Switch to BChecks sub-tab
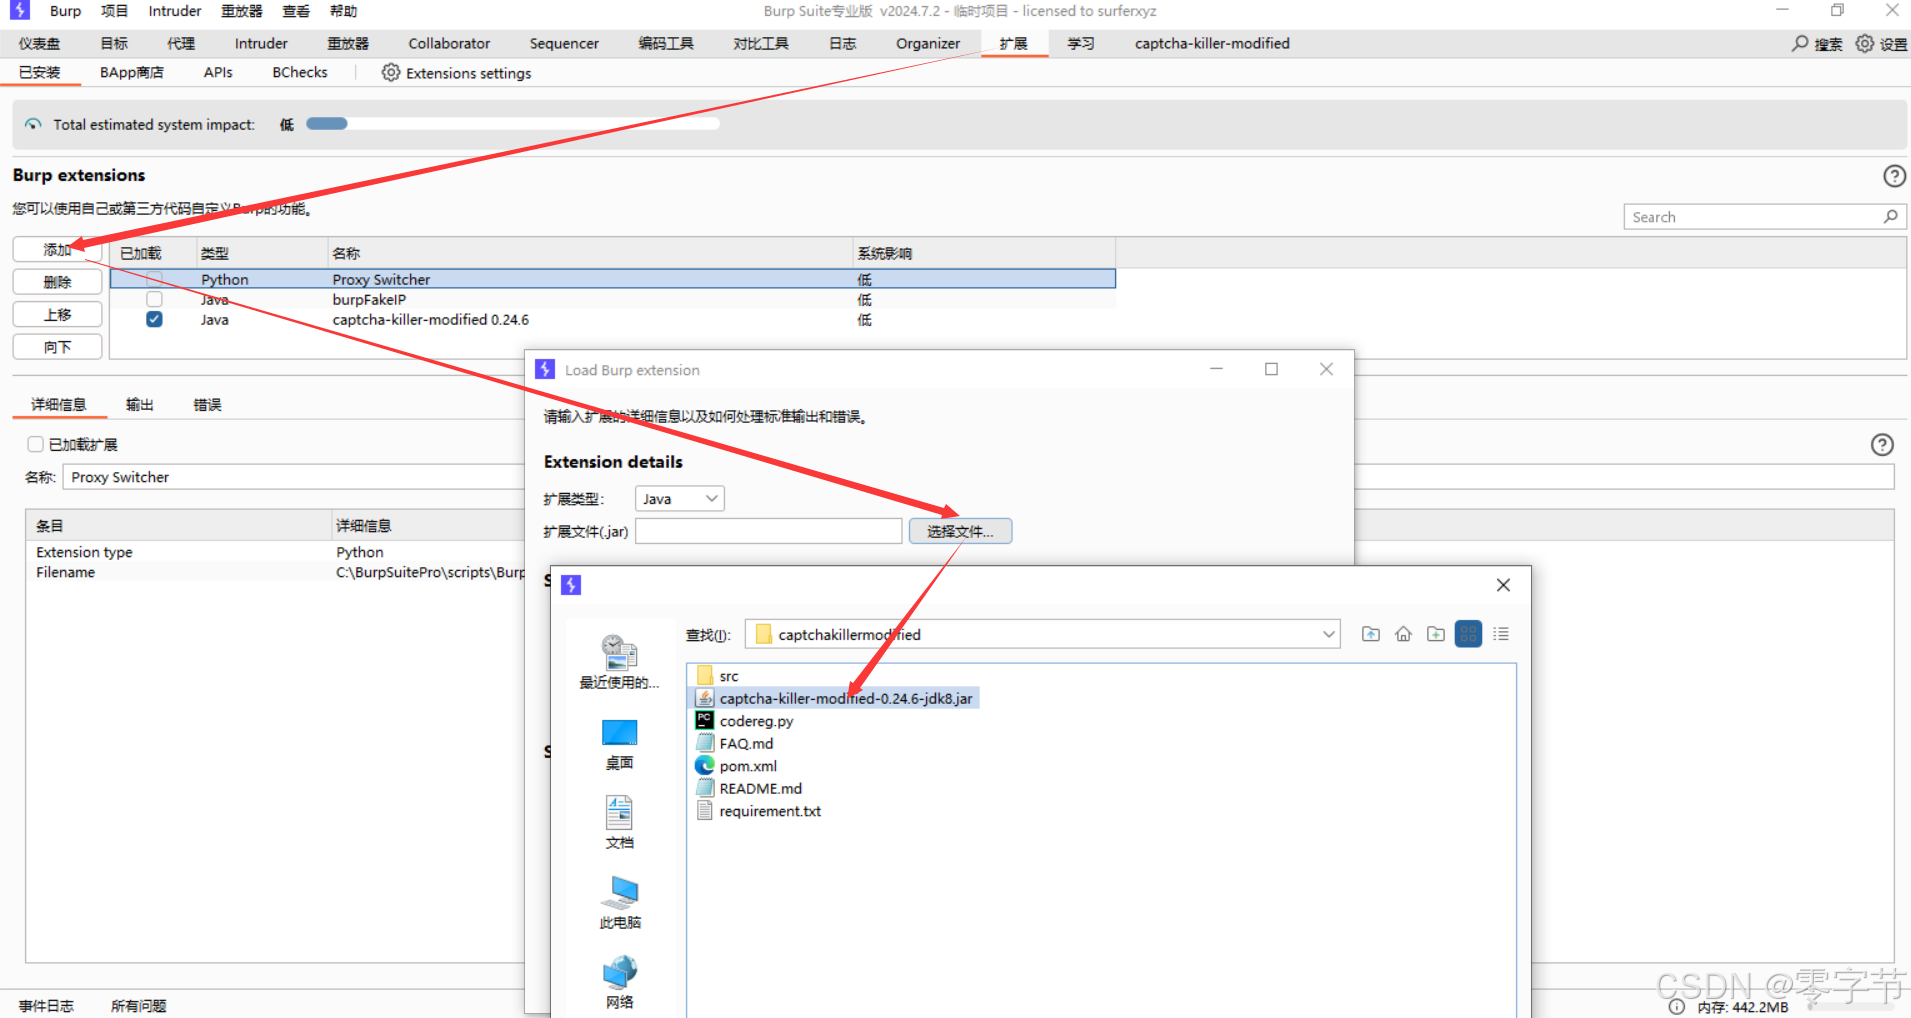 tap(300, 73)
